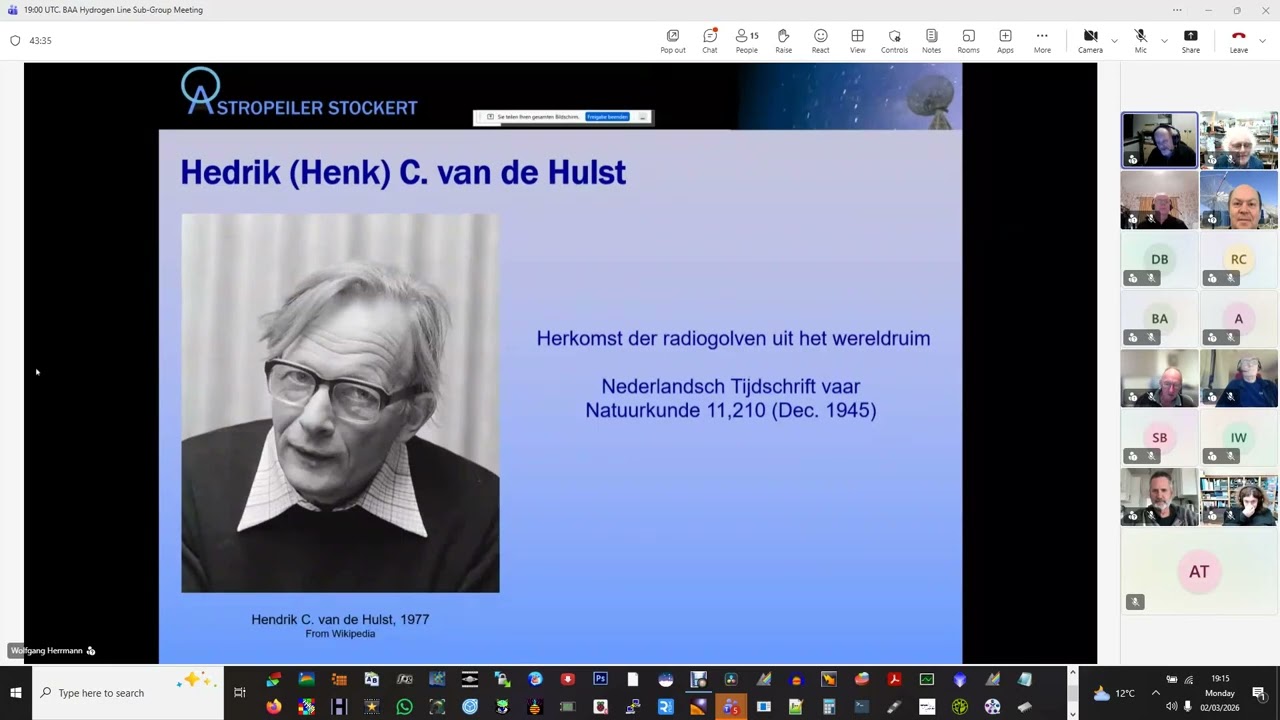Viewport: 1280px width, 720px height.
Task: Turn the Camera on
Action: tap(1091, 40)
